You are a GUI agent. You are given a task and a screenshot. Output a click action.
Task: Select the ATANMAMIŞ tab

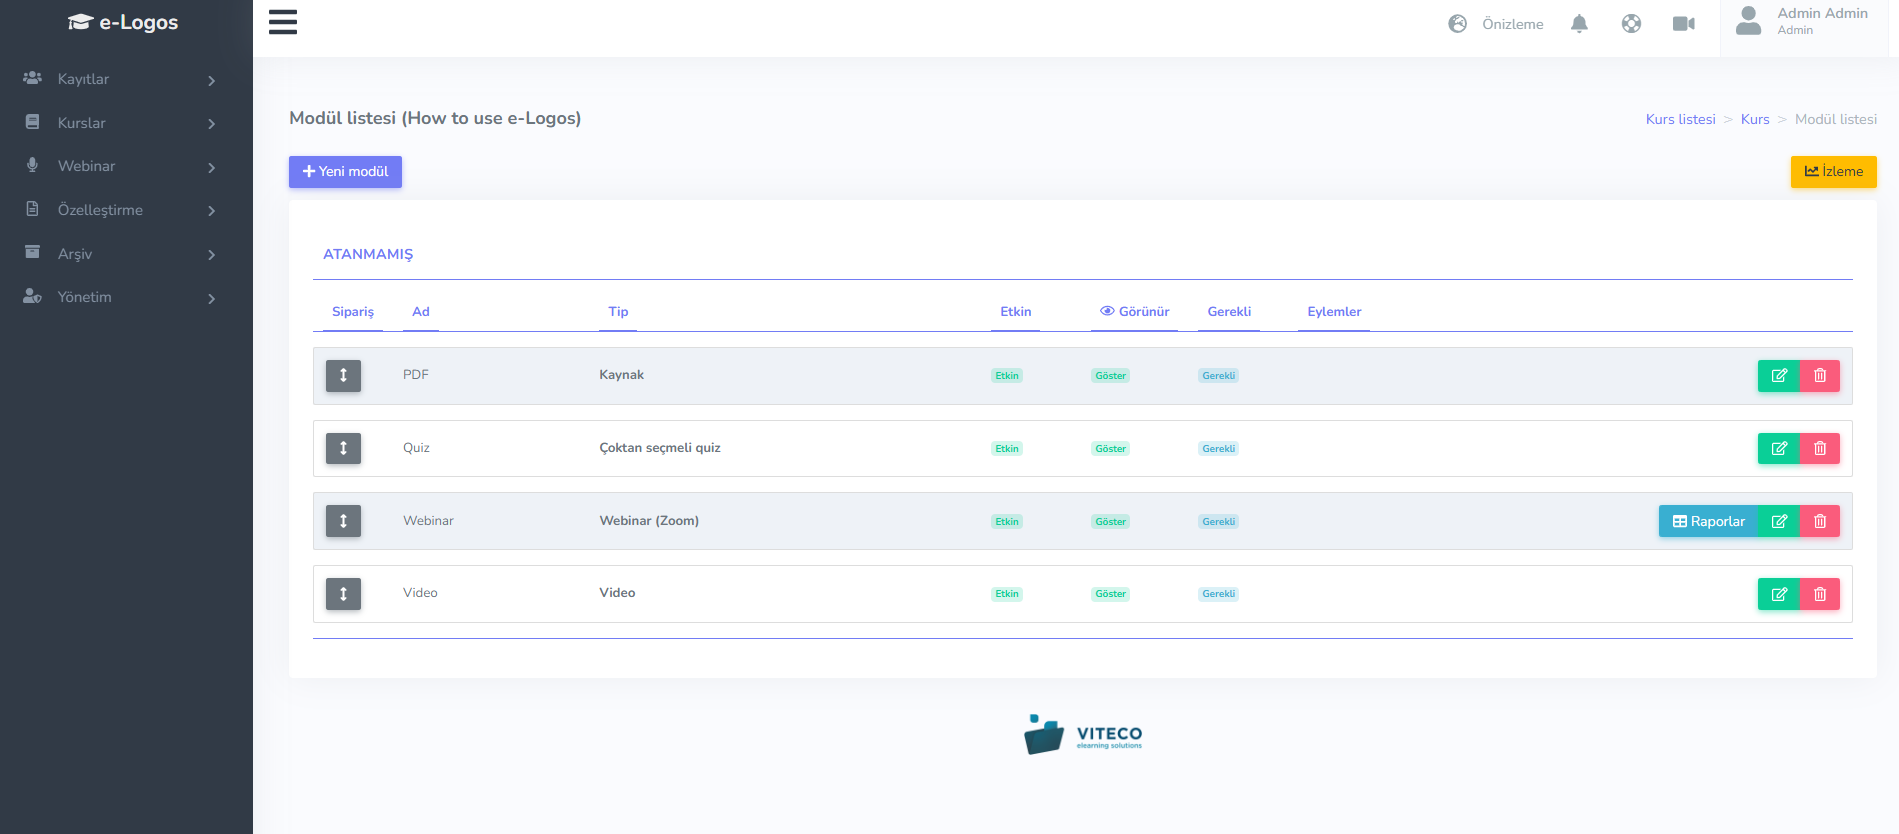click(368, 254)
